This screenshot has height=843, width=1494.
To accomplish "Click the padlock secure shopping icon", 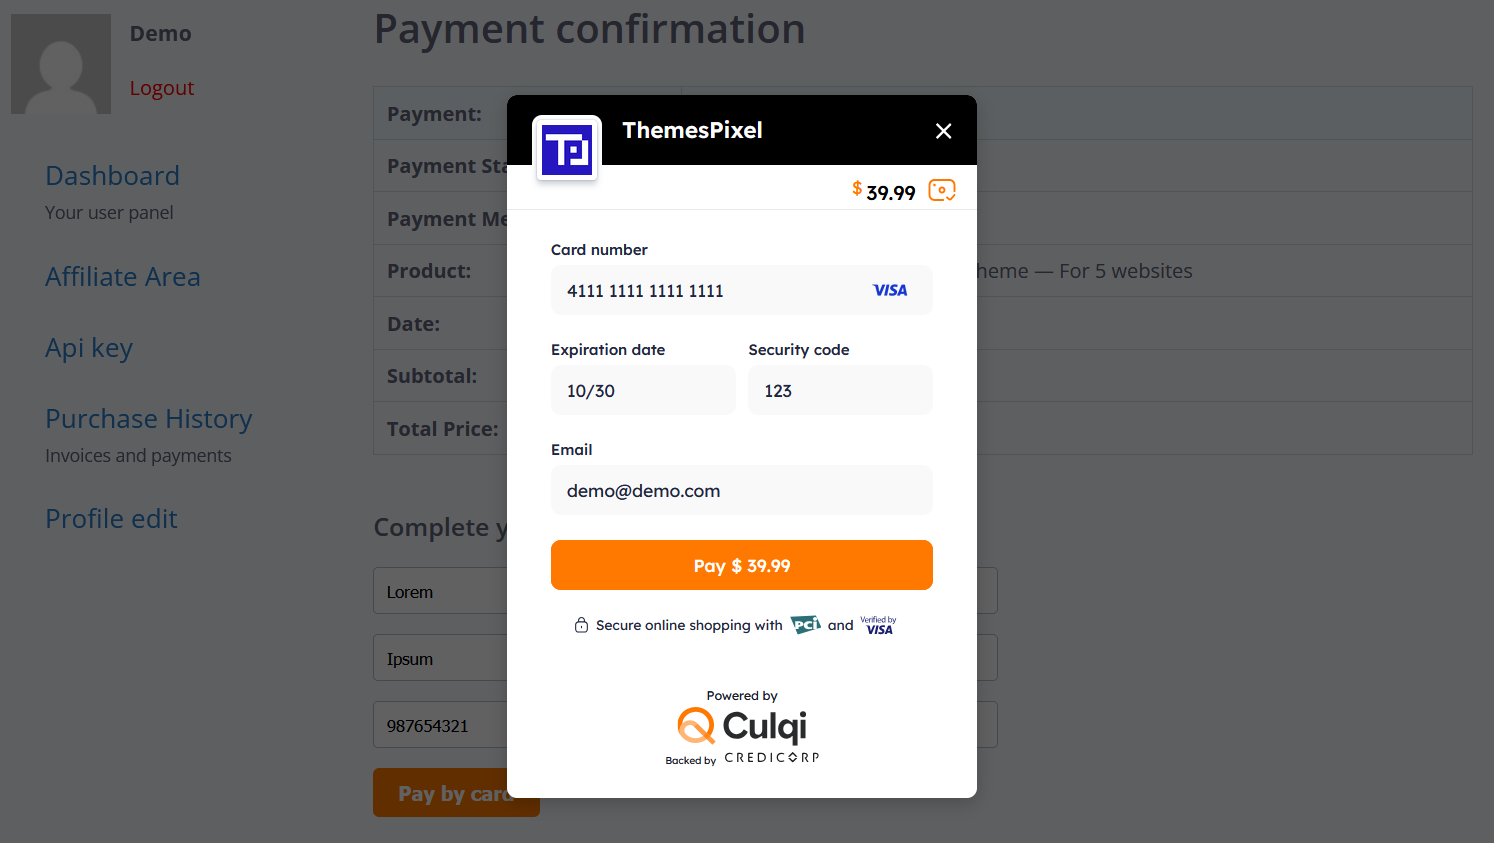I will tap(581, 625).
